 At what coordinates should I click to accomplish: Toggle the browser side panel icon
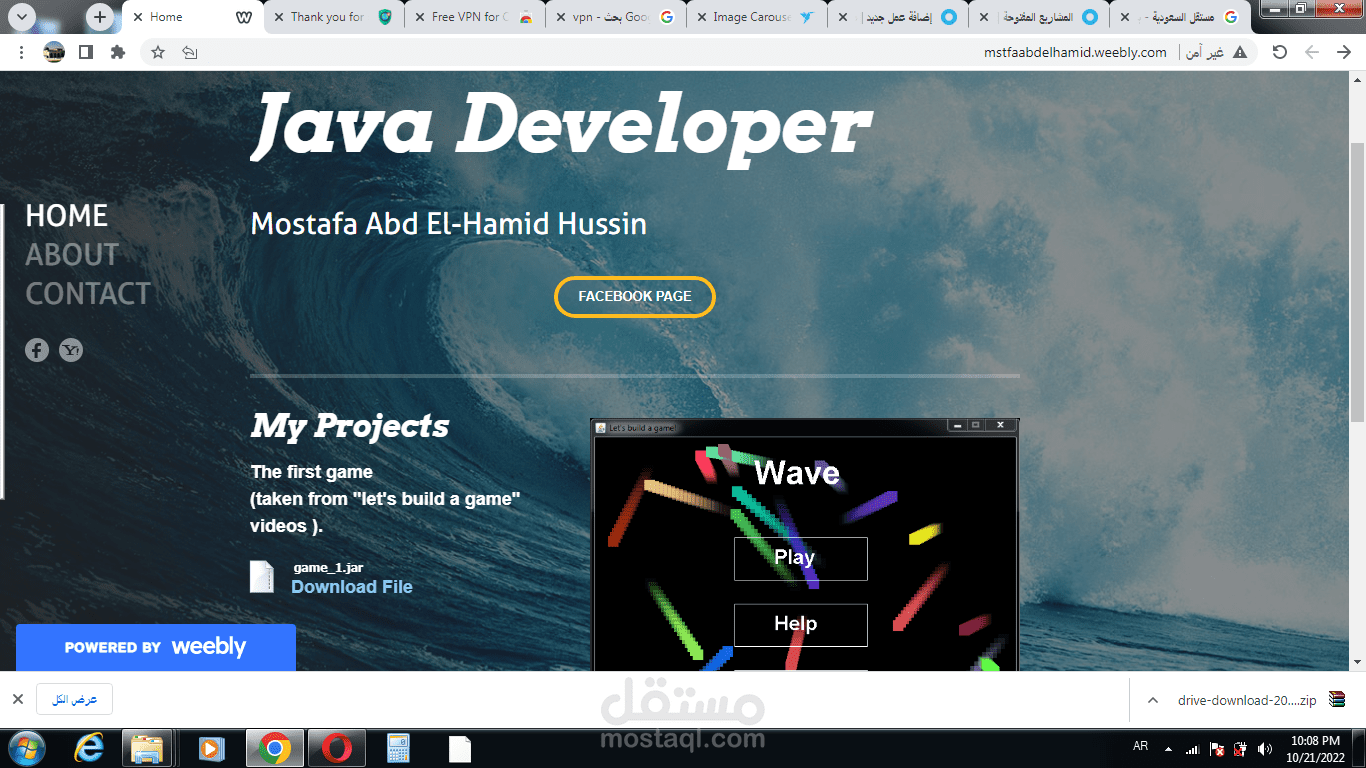tap(86, 52)
